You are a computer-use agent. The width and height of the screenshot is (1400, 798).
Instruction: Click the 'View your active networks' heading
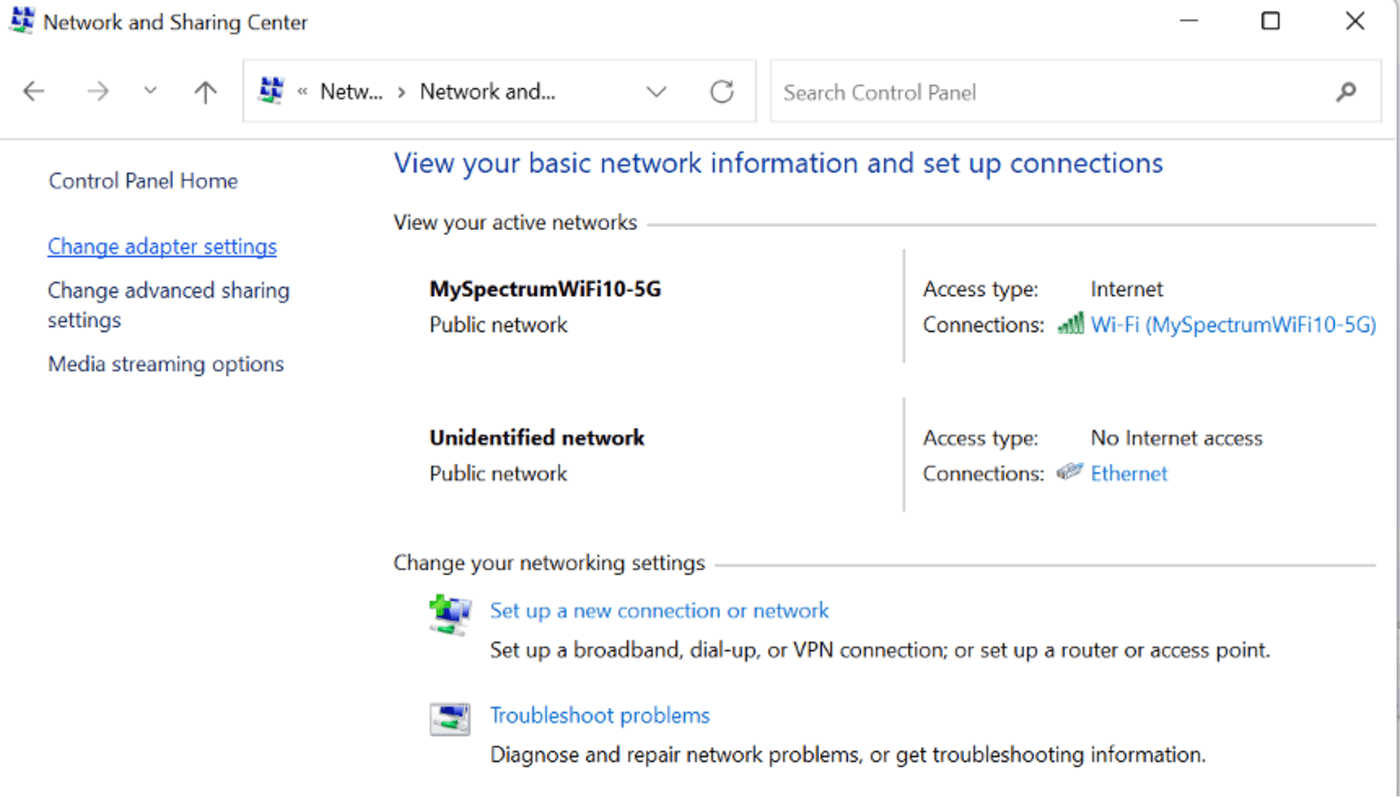[x=515, y=222]
